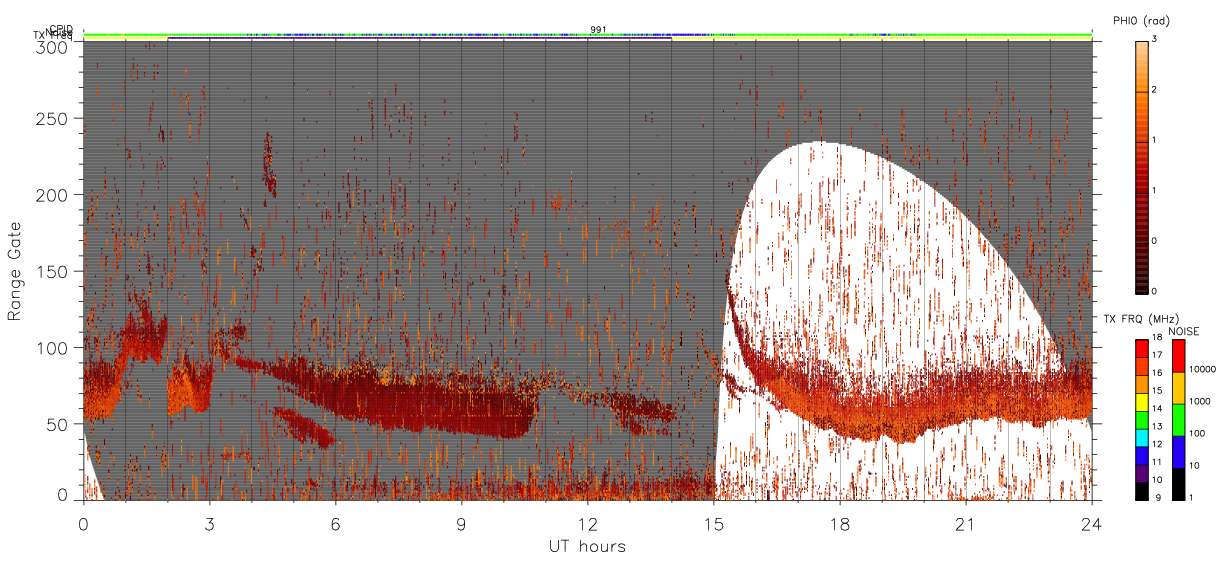Click the '2' label on the PHI0 colorbar
This screenshot has width=1228, height=567.
[x=1156, y=92]
